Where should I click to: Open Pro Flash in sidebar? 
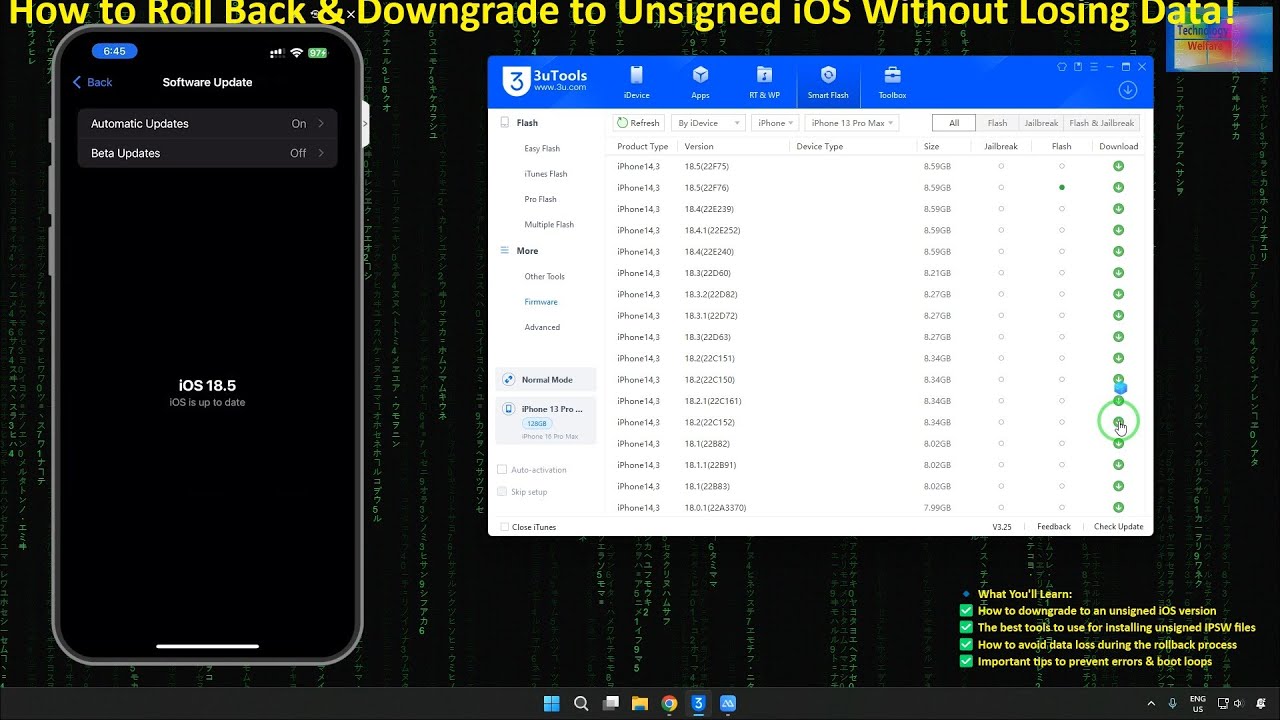pos(540,199)
